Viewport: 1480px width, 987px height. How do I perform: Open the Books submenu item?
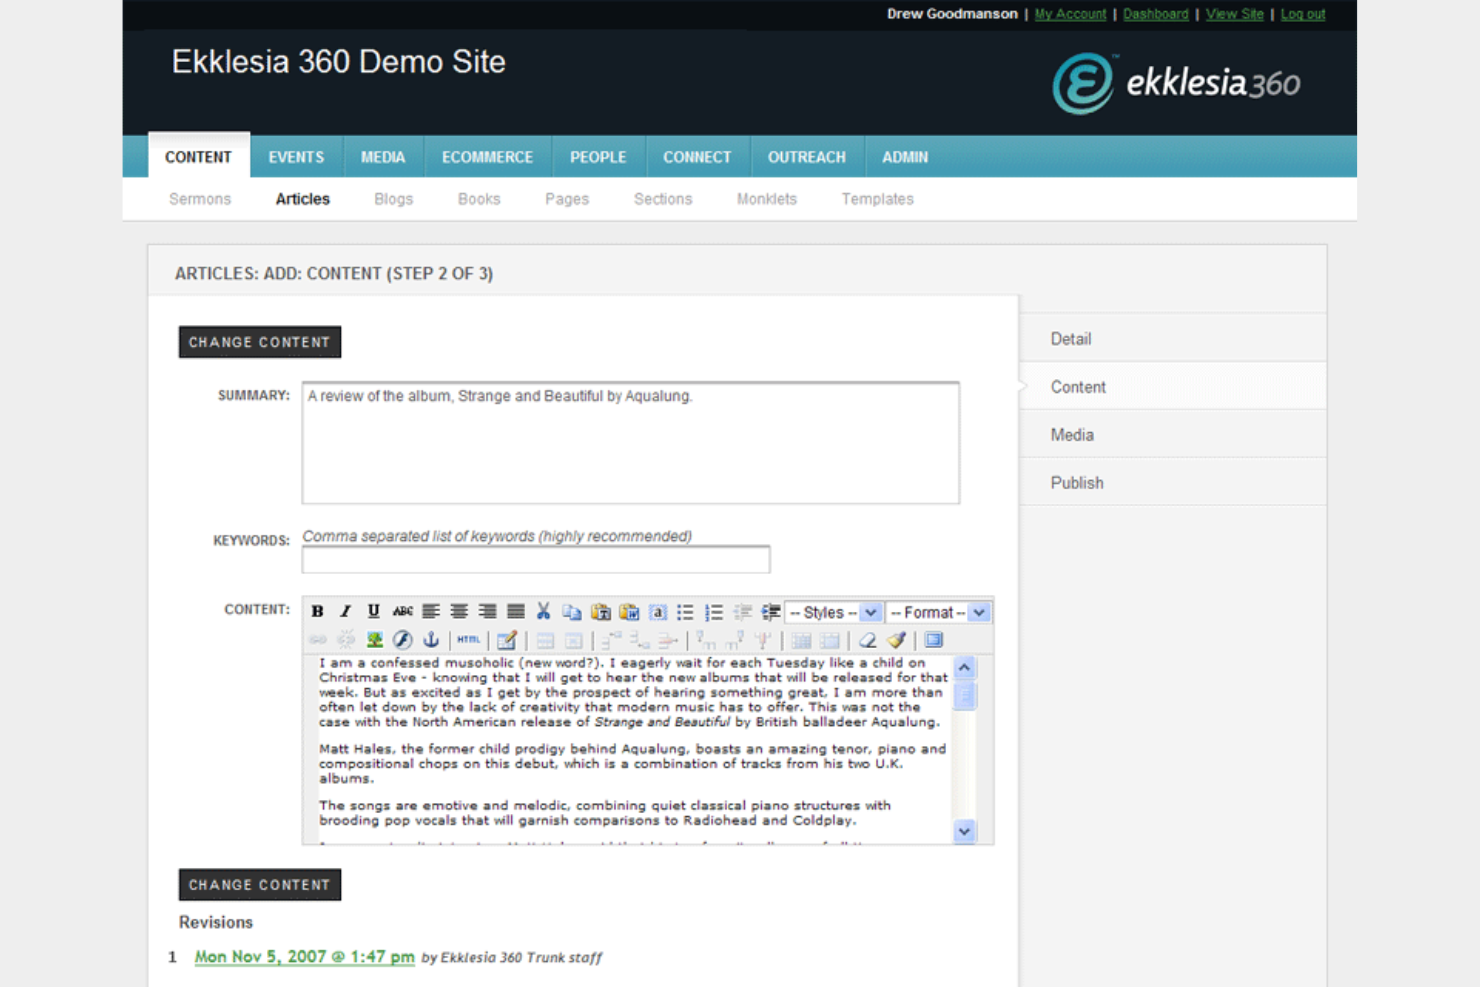[x=479, y=199]
